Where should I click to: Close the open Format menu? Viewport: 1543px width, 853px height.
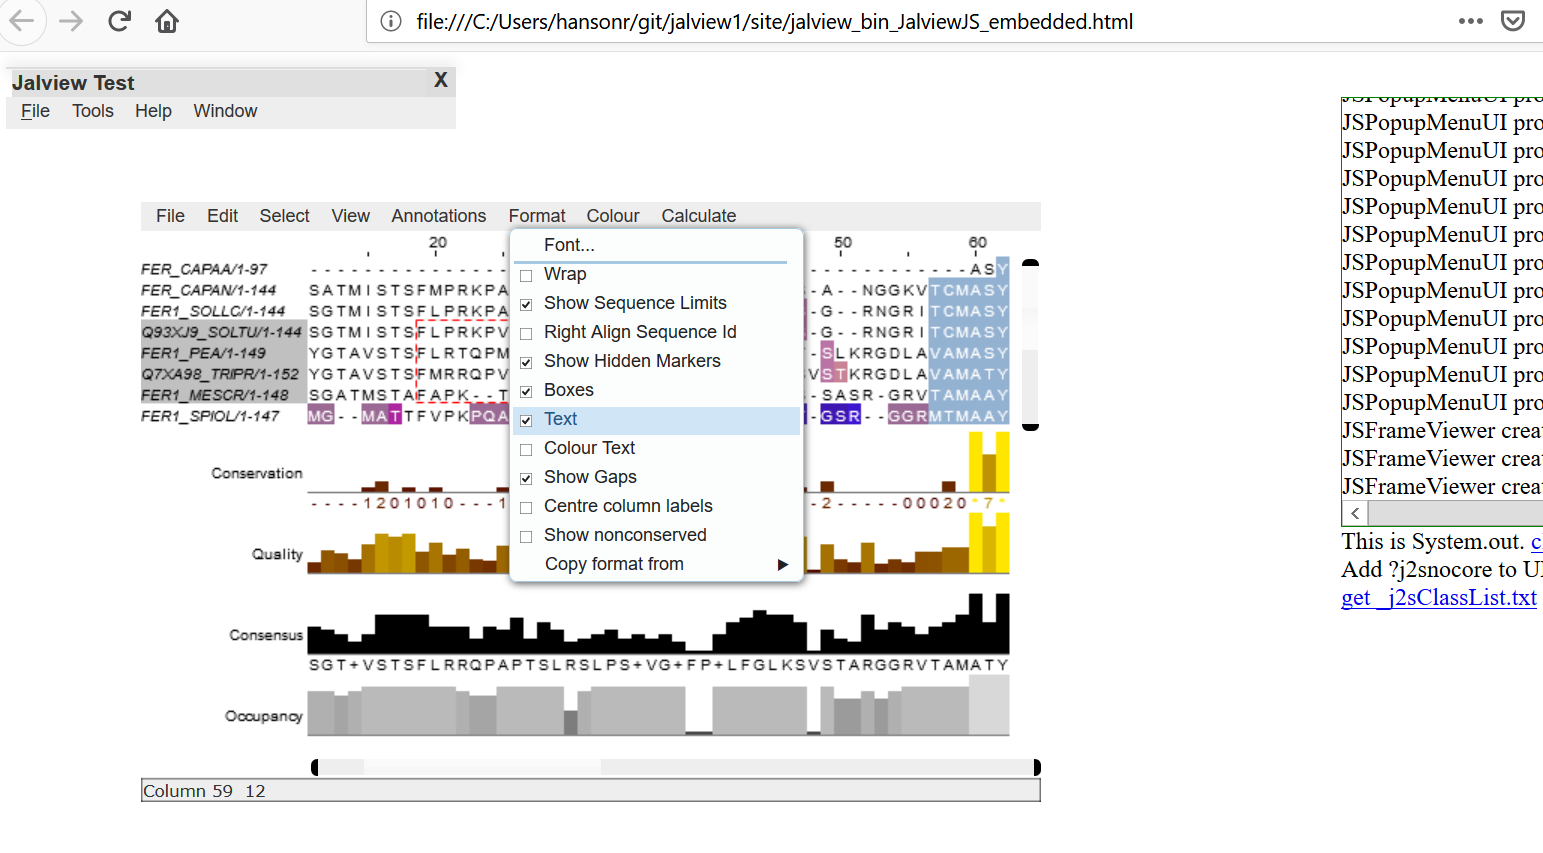537,216
